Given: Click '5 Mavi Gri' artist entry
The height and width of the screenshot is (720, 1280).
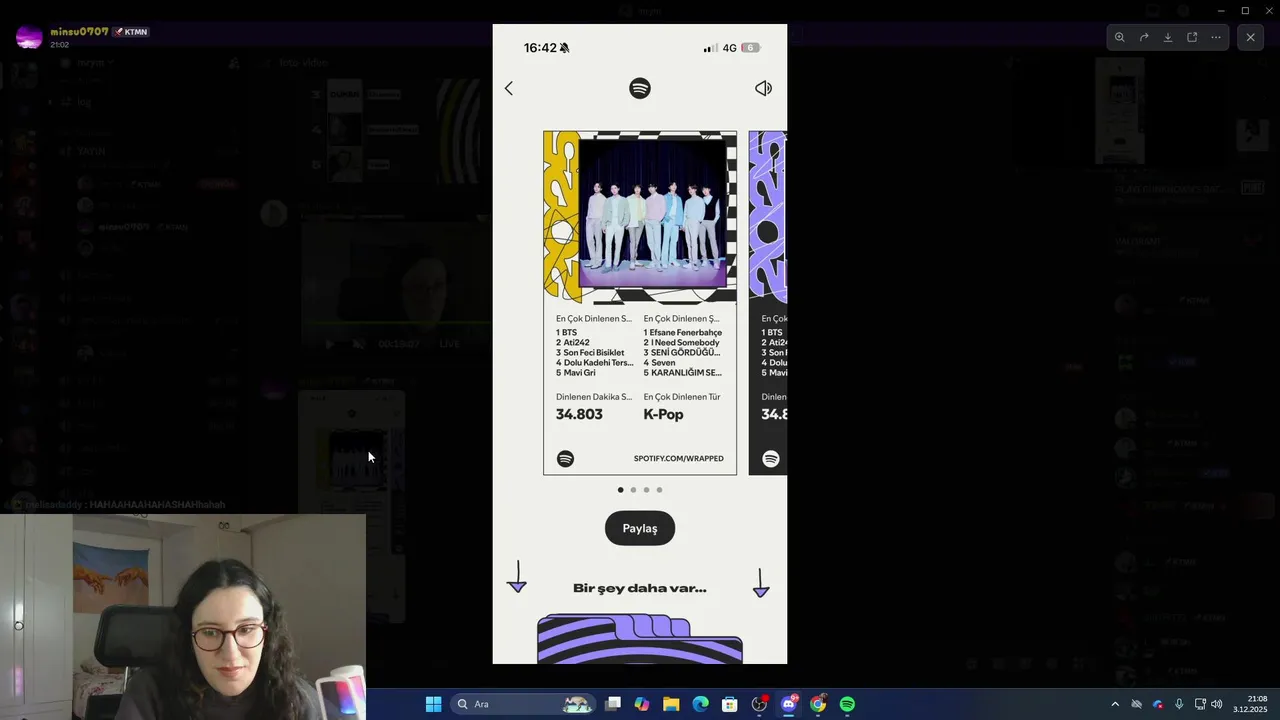Looking at the screenshot, I should click(x=575, y=373).
